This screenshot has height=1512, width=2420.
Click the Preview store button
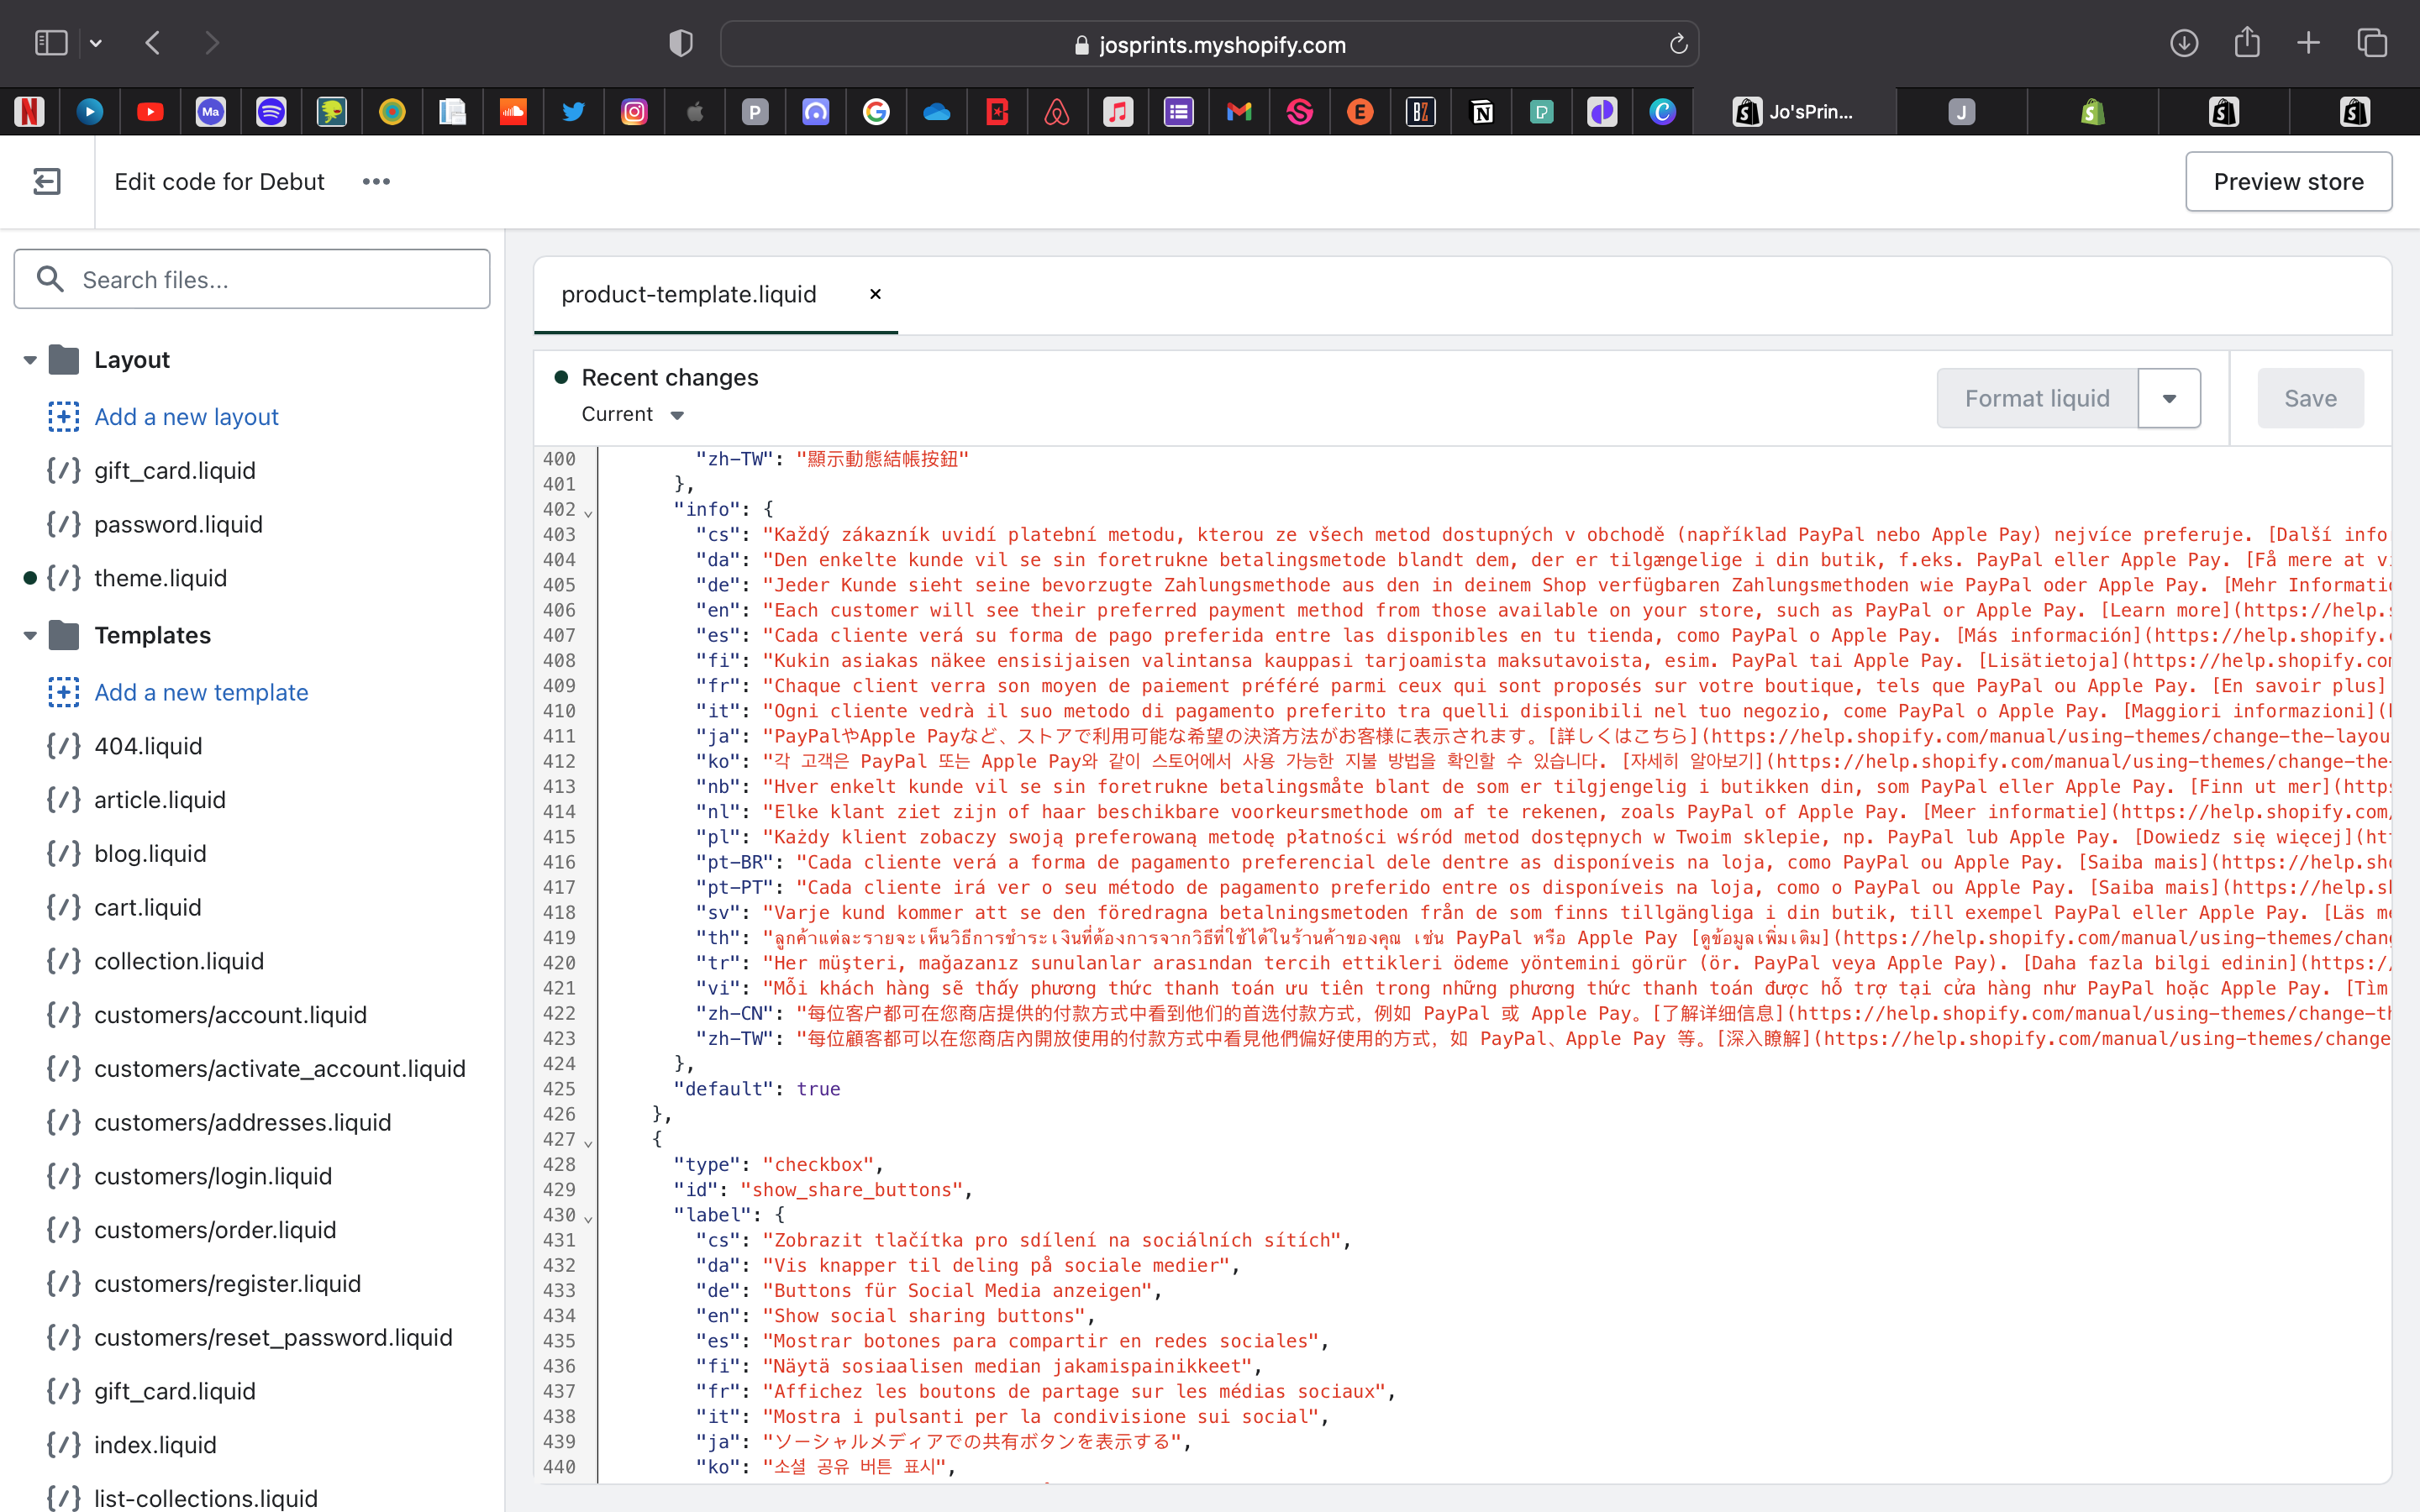click(x=2288, y=181)
